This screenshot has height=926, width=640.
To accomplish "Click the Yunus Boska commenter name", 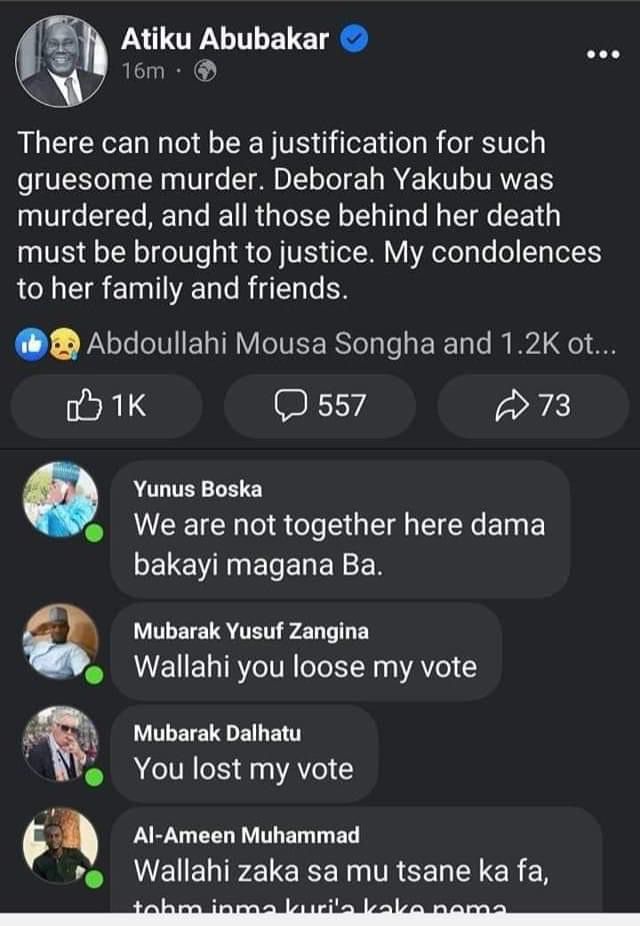I will coord(198,489).
